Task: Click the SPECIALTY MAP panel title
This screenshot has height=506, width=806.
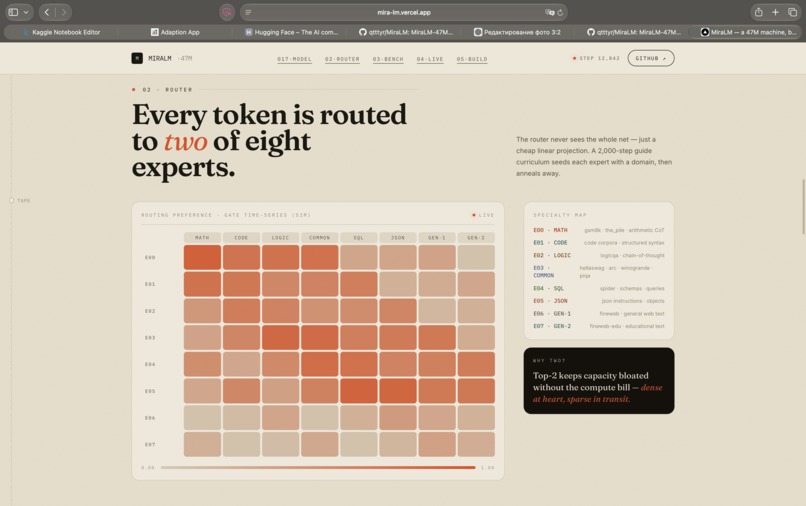Action: coord(560,215)
